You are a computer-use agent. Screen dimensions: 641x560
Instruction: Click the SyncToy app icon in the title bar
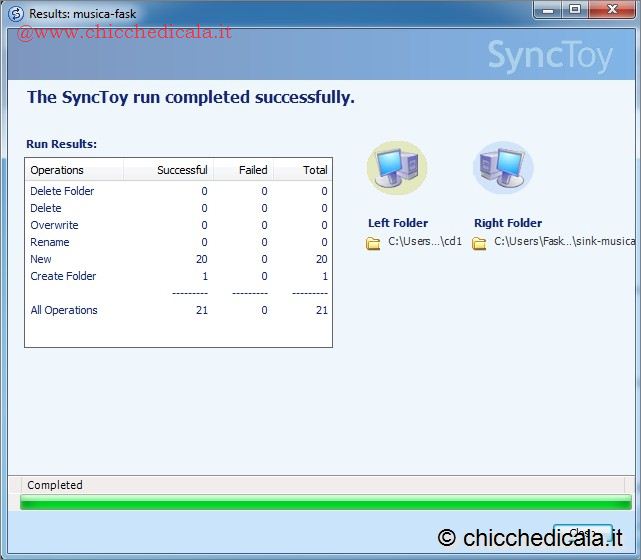point(15,13)
